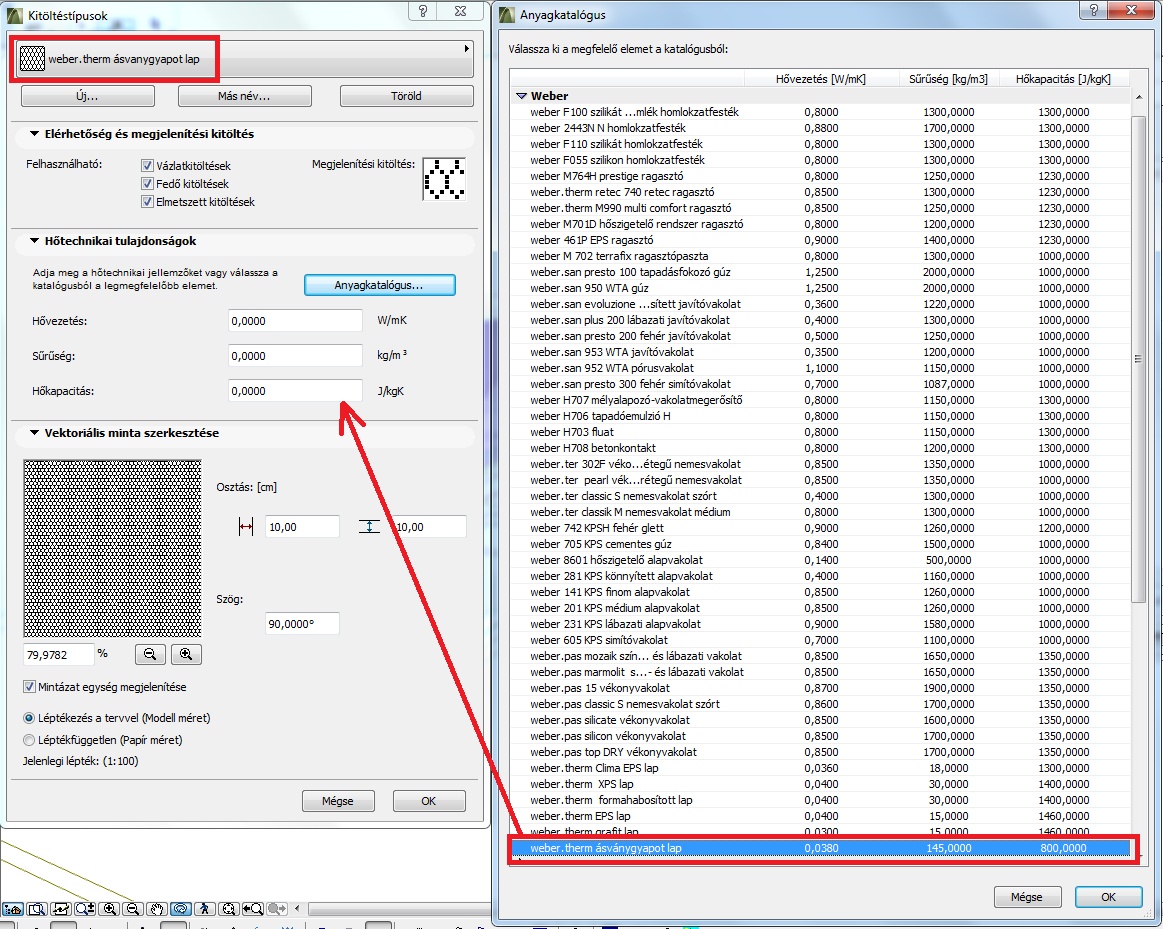Toggle the Vázlatkitöltések checkbox
Image resolution: width=1163 pixels, height=929 pixels.
pyautogui.click(x=147, y=165)
